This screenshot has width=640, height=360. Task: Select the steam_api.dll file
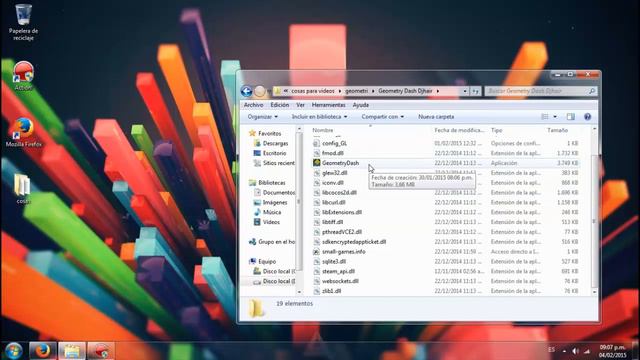(338, 271)
